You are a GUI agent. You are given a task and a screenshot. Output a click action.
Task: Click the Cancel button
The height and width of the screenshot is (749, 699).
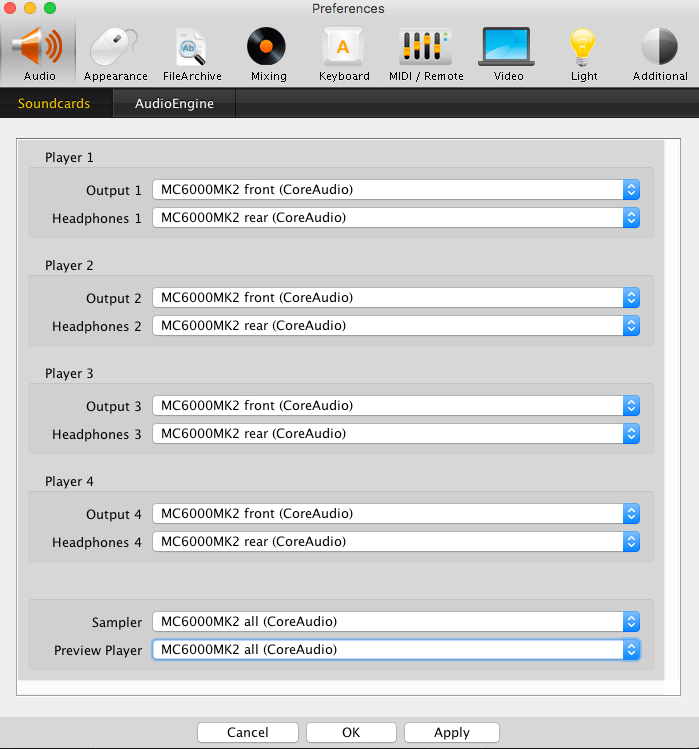pos(248,732)
